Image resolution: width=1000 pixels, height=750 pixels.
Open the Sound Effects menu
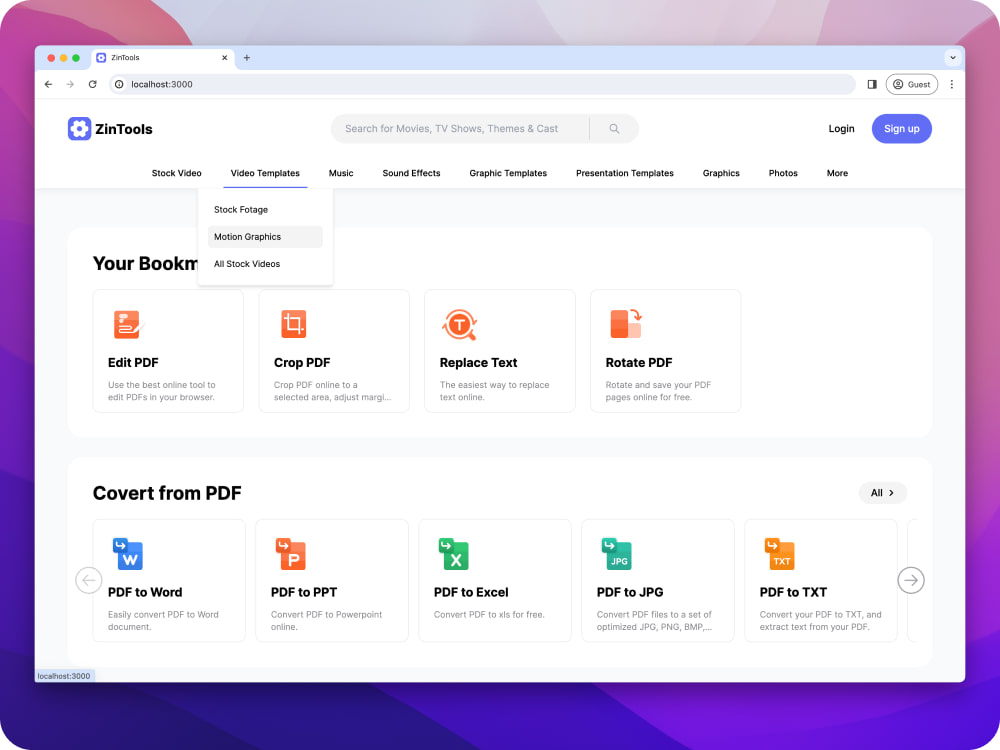pyautogui.click(x=411, y=173)
